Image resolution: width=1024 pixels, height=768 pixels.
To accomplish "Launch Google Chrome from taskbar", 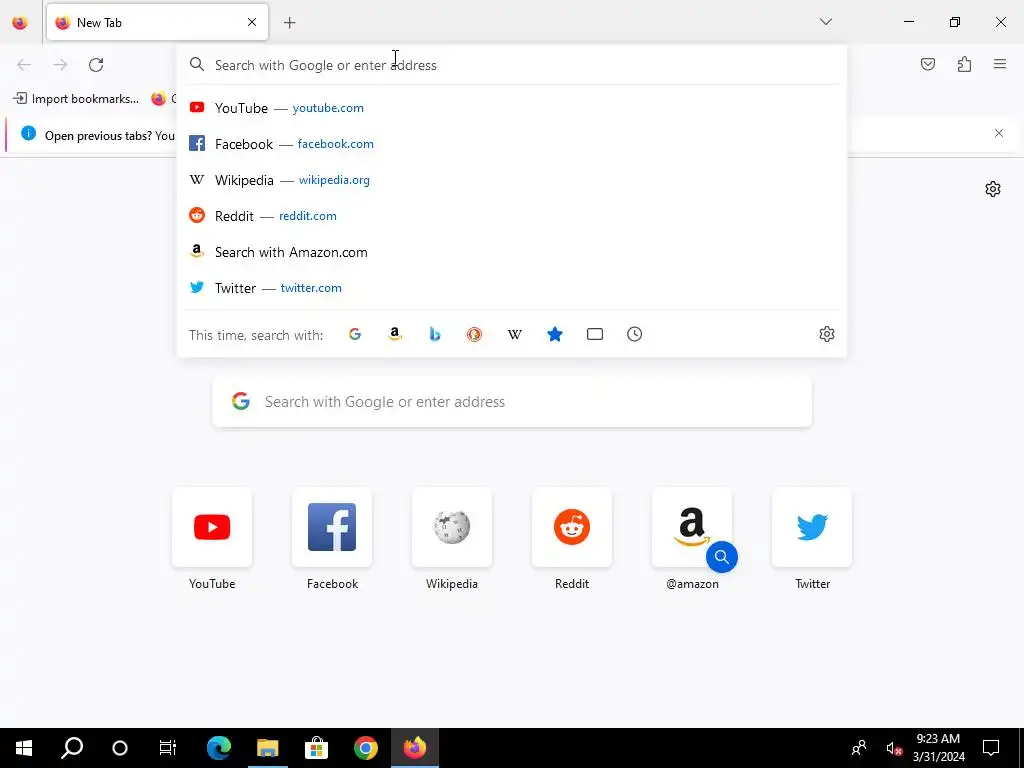I will click(366, 748).
